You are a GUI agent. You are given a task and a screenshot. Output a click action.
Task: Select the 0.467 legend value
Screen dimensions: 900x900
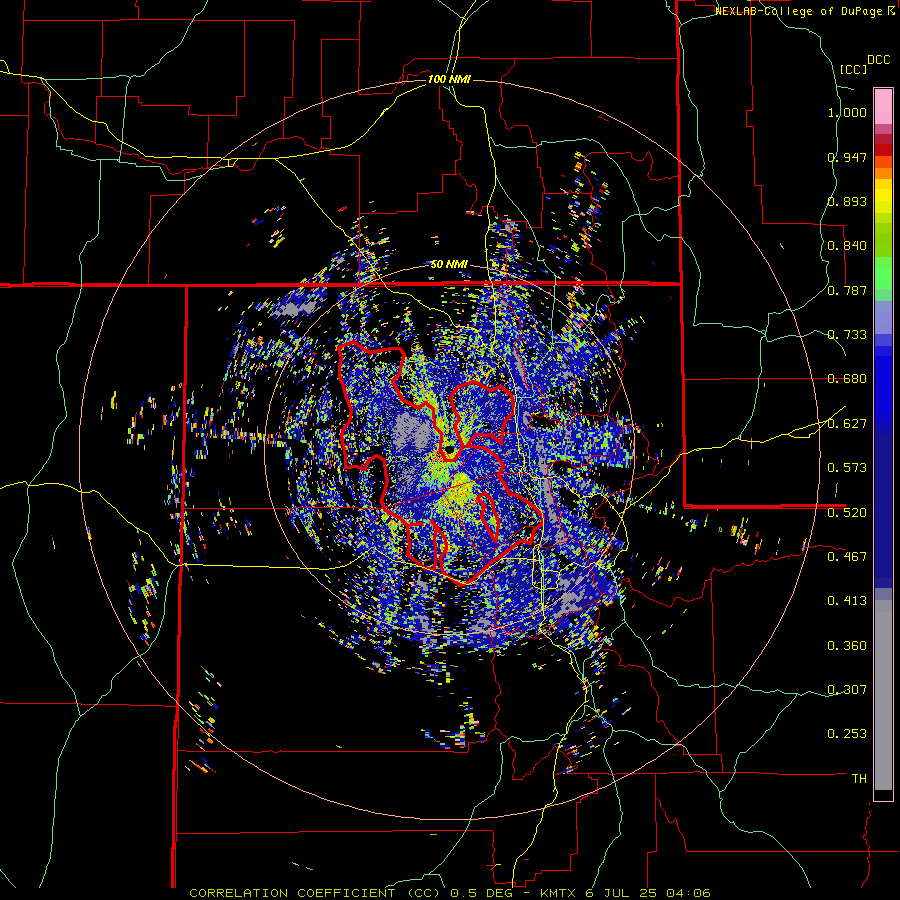click(x=847, y=556)
